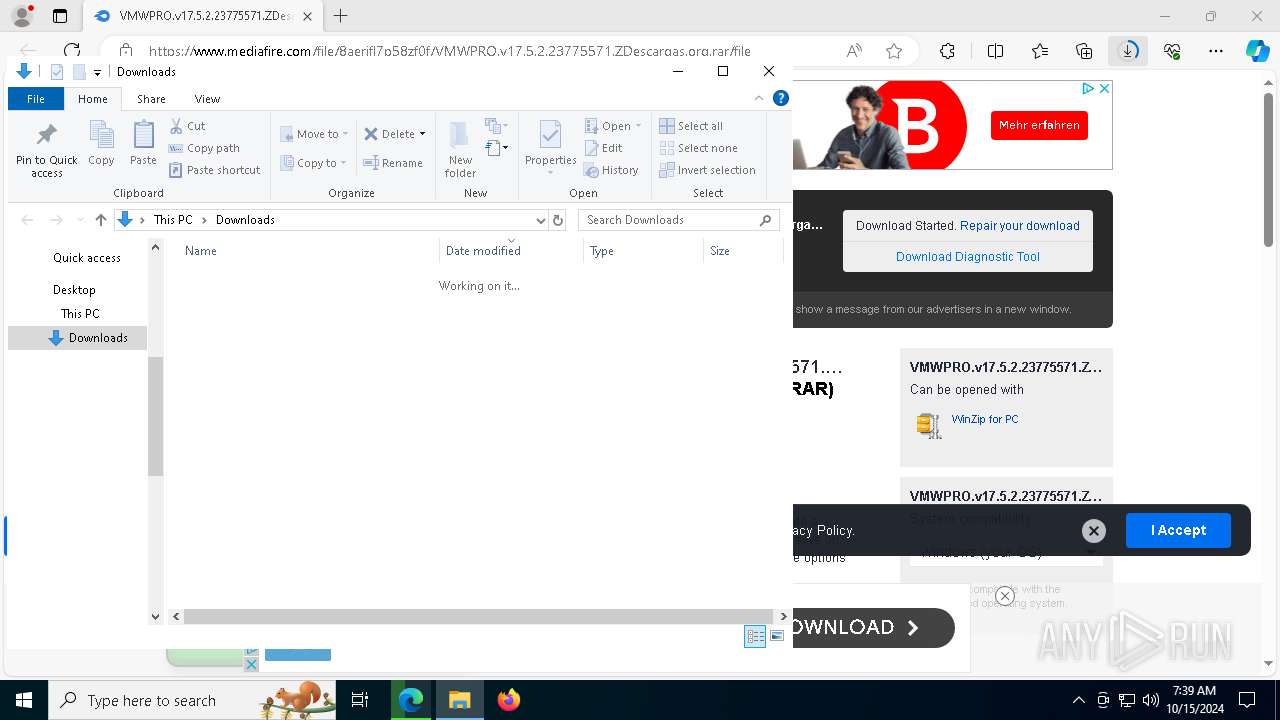The image size is (1280, 720).
Task: Click This PC in address bar
Action: tap(173, 220)
